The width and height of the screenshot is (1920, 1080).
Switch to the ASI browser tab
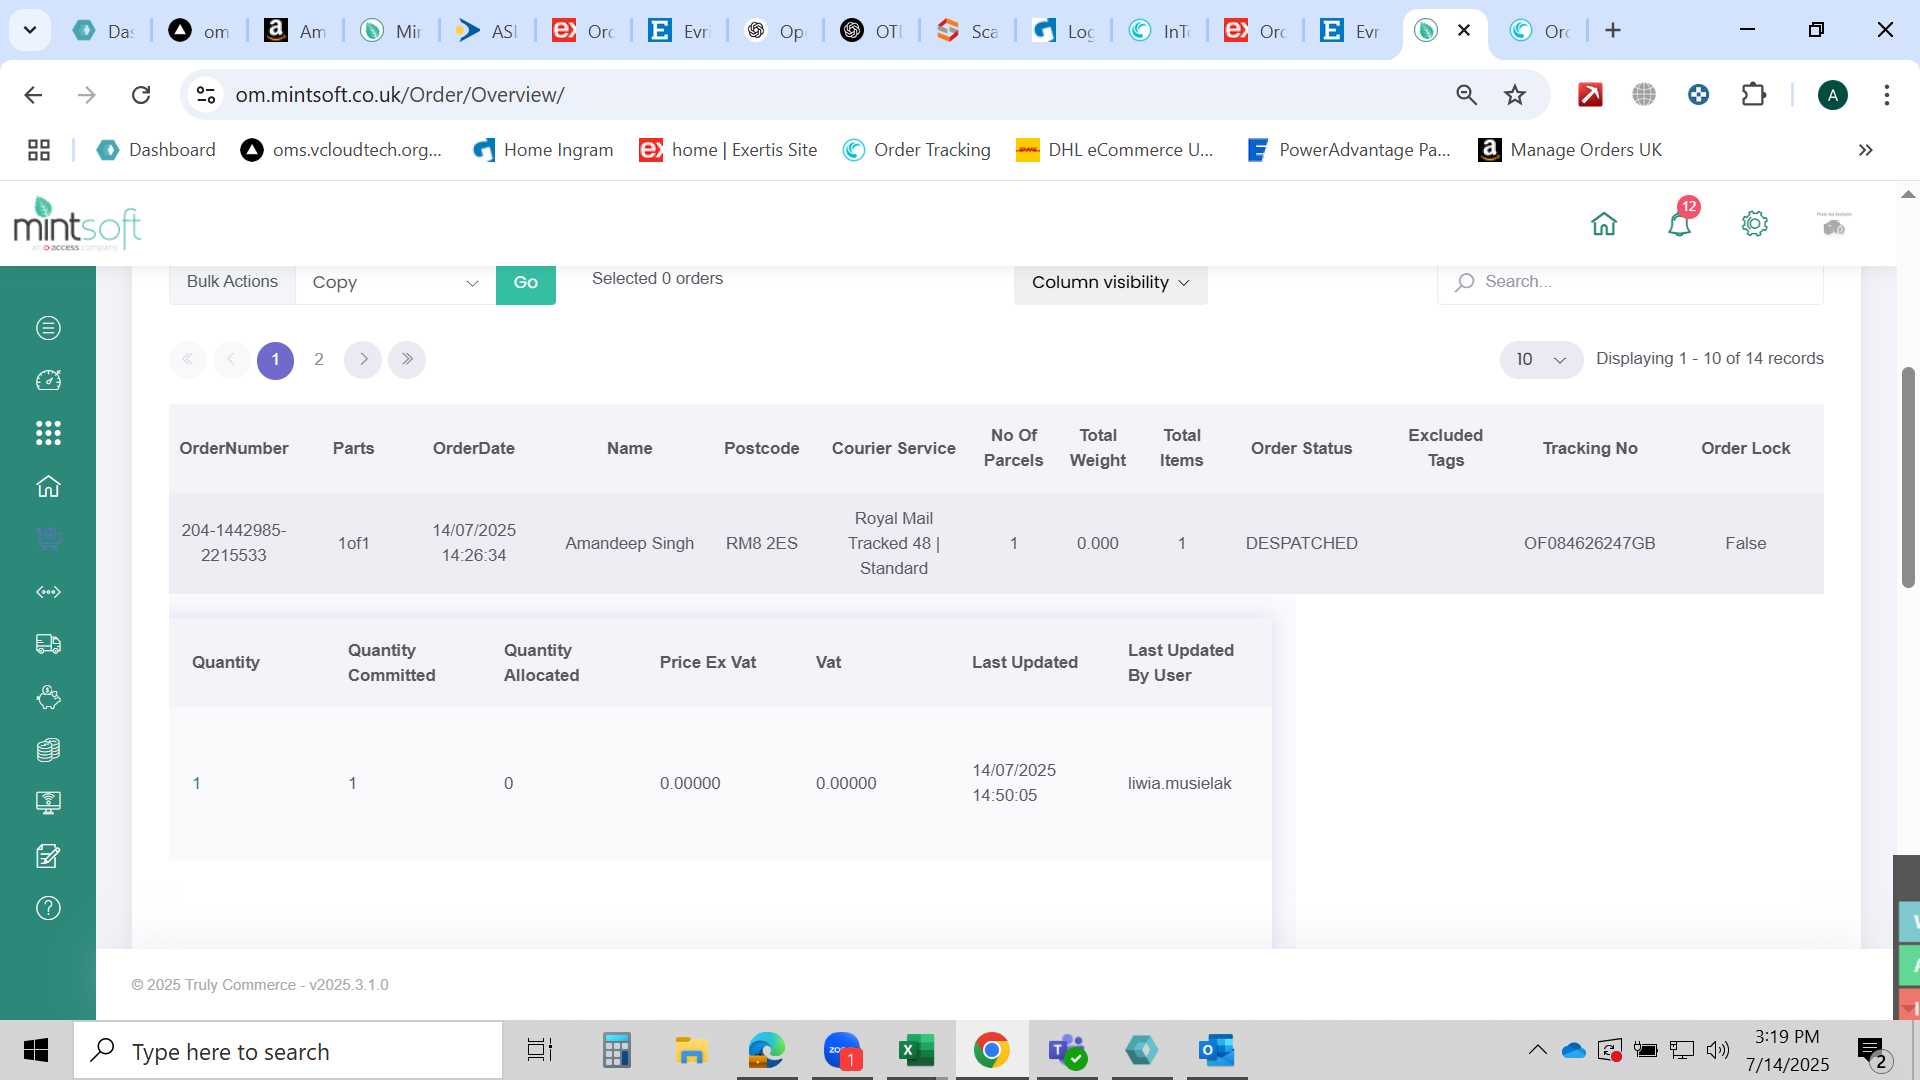[x=488, y=31]
